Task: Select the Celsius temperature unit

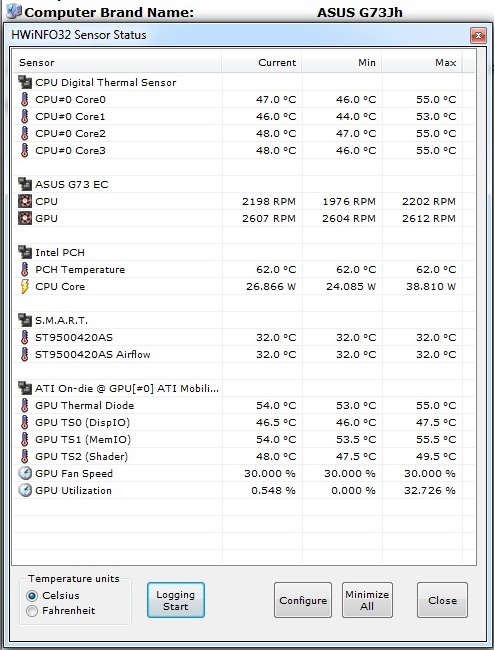Action: pos(32,596)
